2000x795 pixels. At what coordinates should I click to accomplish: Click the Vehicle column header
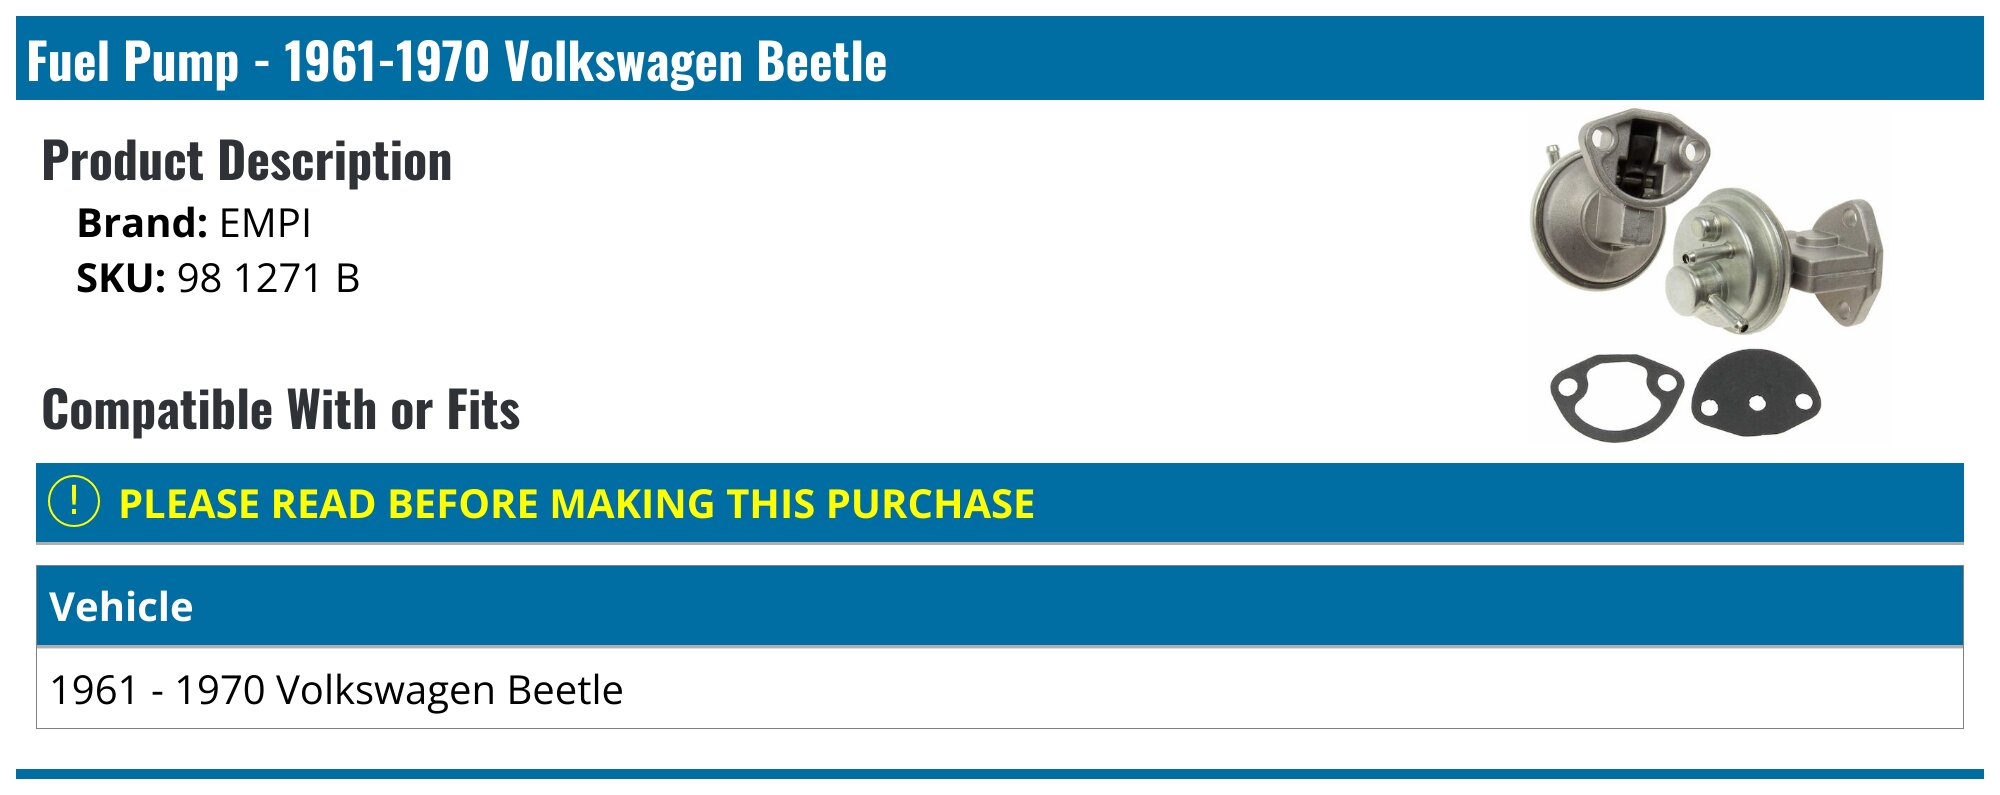pos(121,606)
